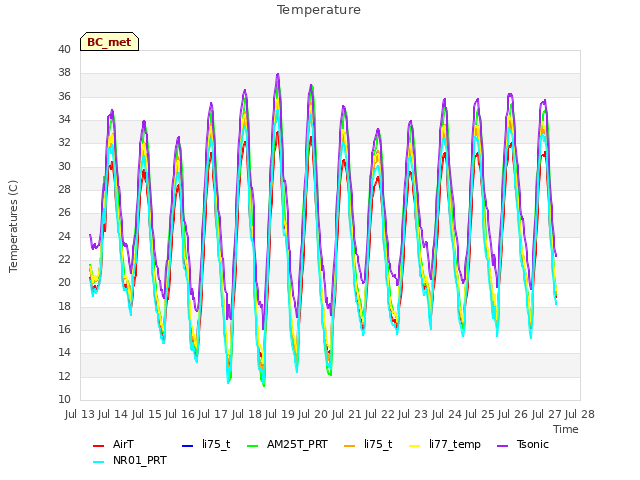Click the Jul 24 x-axis tick label
Screen dimensions: 640x480
pos(446,414)
